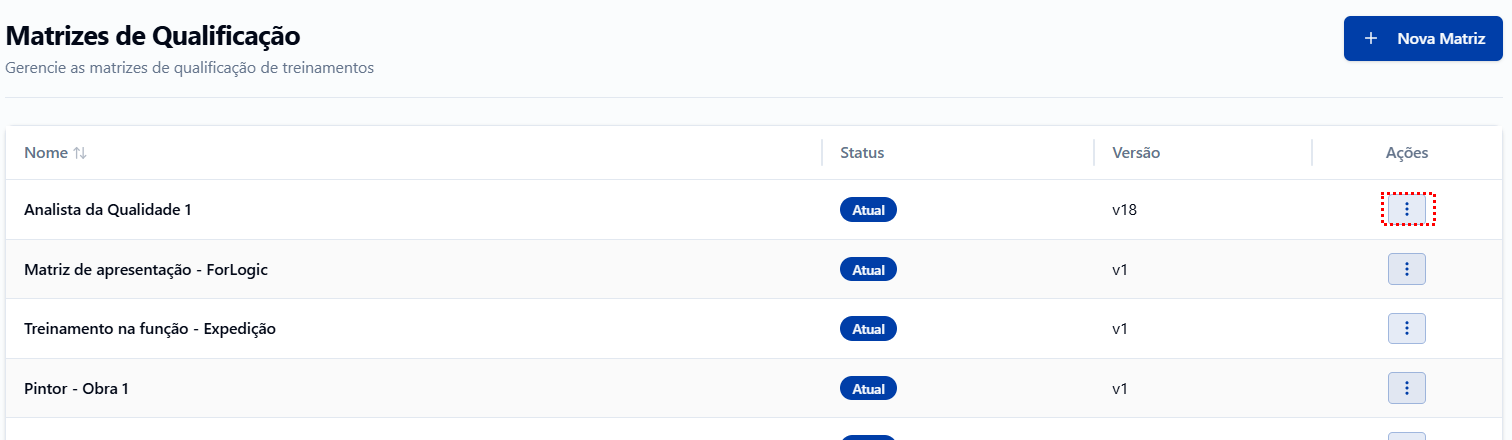The image size is (1512, 440).
Task: Click Atual status badge for Analista da Qualidade 1
Action: pyautogui.click(x=868, y=210)
